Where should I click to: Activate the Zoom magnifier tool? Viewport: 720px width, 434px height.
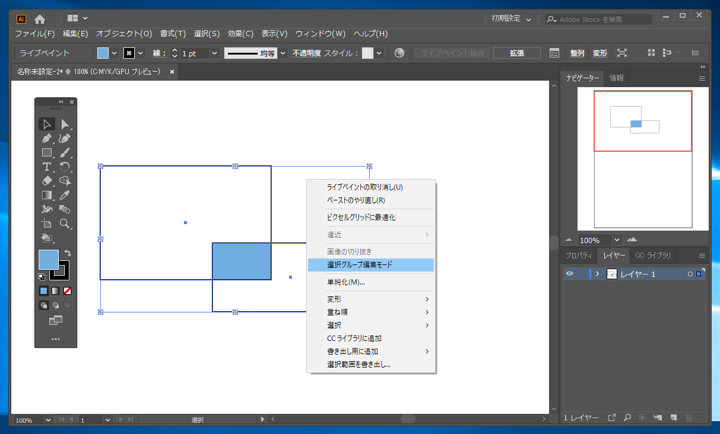click(65, 224)
